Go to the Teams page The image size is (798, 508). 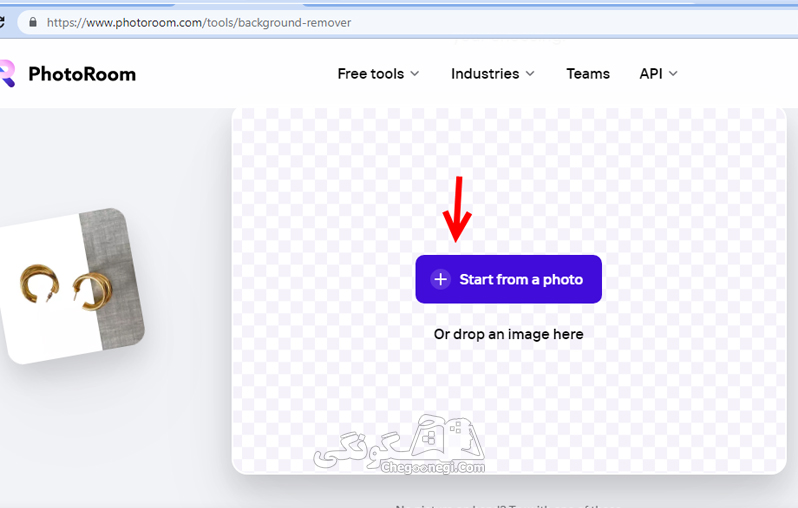coord(588,74)
